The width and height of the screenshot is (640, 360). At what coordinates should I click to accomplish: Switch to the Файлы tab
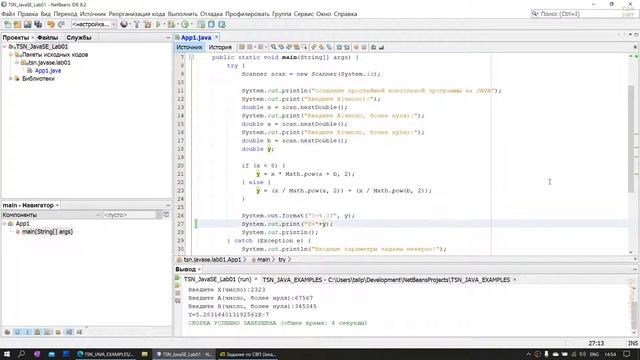48,38
